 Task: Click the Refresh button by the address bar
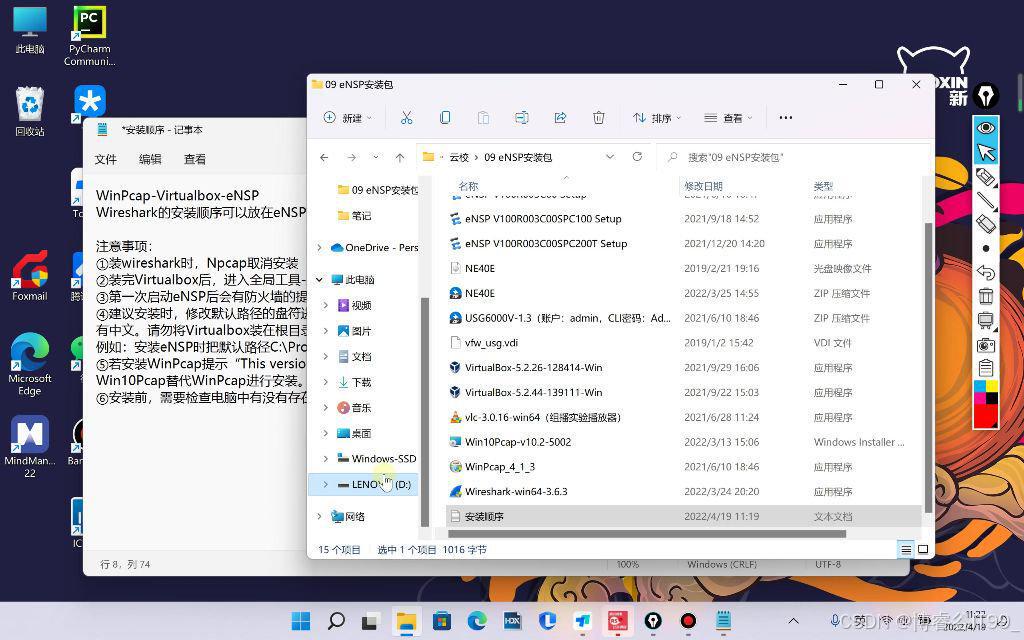637,157
